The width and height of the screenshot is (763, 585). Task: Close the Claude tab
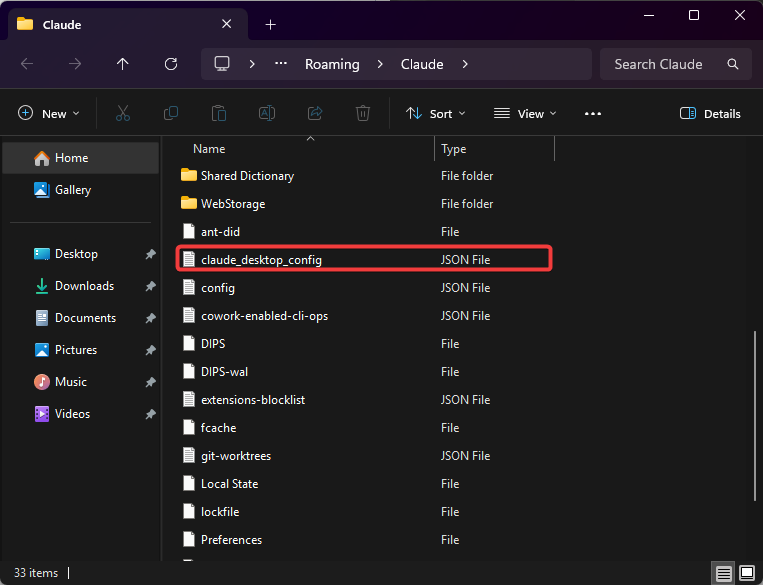point(227,24)
